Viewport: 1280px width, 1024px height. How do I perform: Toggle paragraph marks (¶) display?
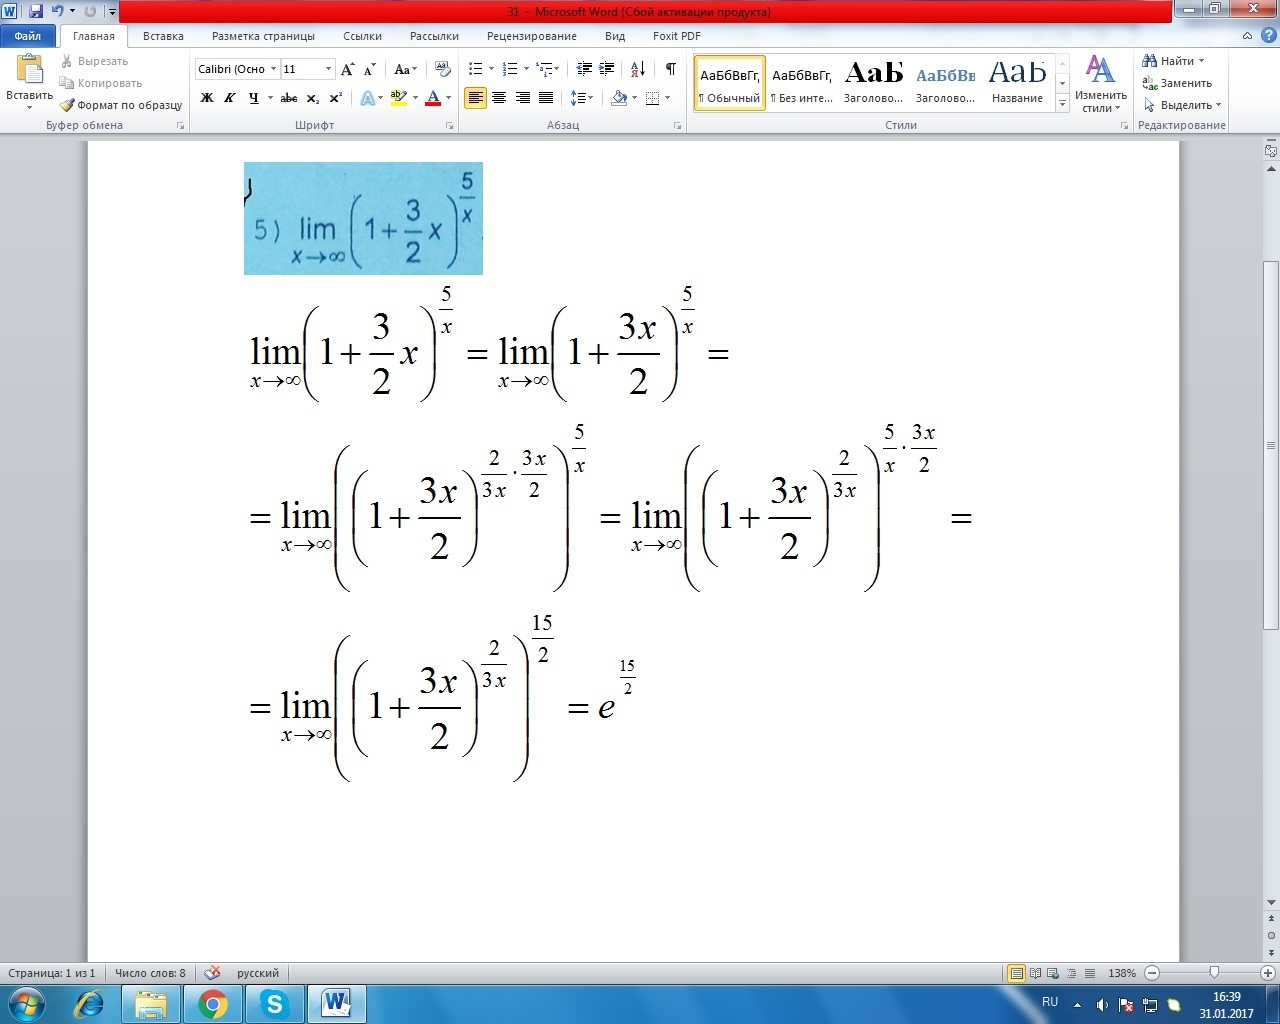[670, 69]
